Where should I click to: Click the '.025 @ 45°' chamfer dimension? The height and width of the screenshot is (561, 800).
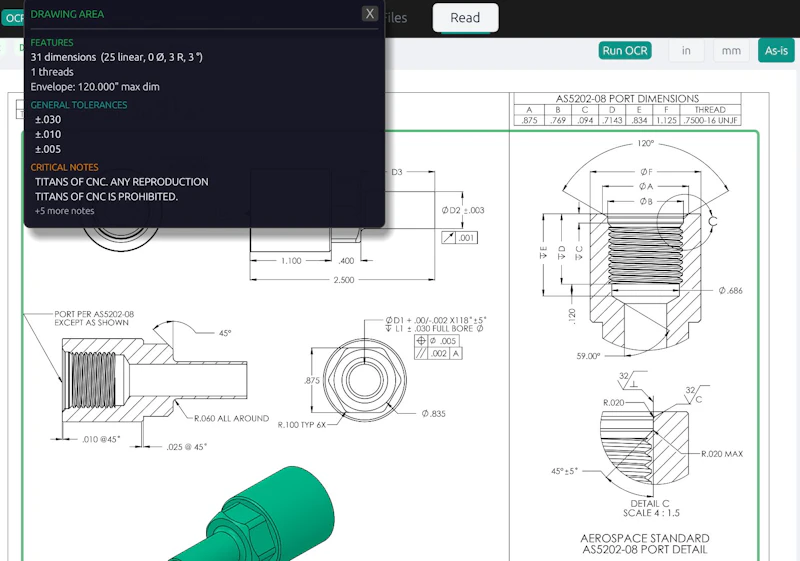pyautogui.click(x=186, y=447)
